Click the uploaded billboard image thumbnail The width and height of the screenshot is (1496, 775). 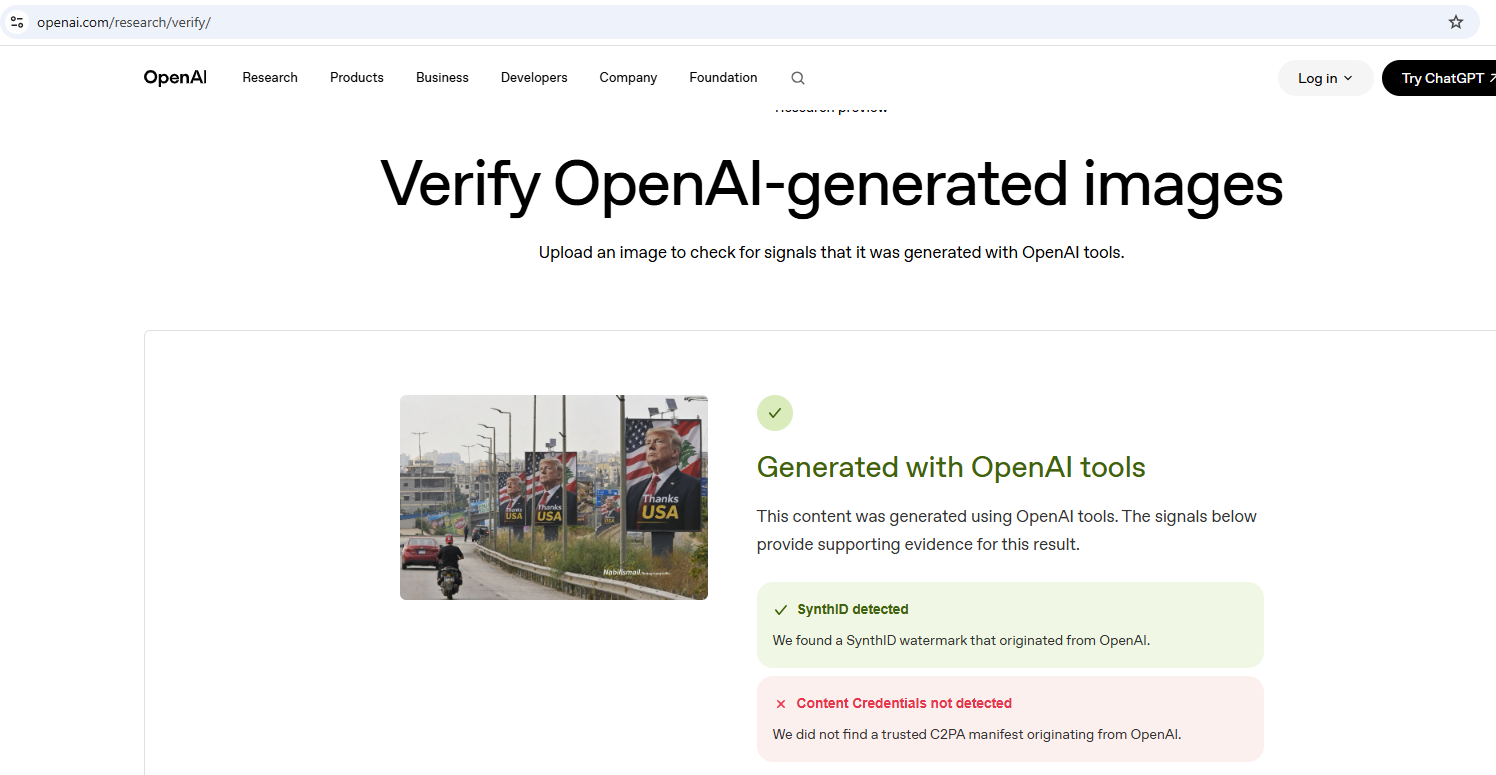point(554,497)
